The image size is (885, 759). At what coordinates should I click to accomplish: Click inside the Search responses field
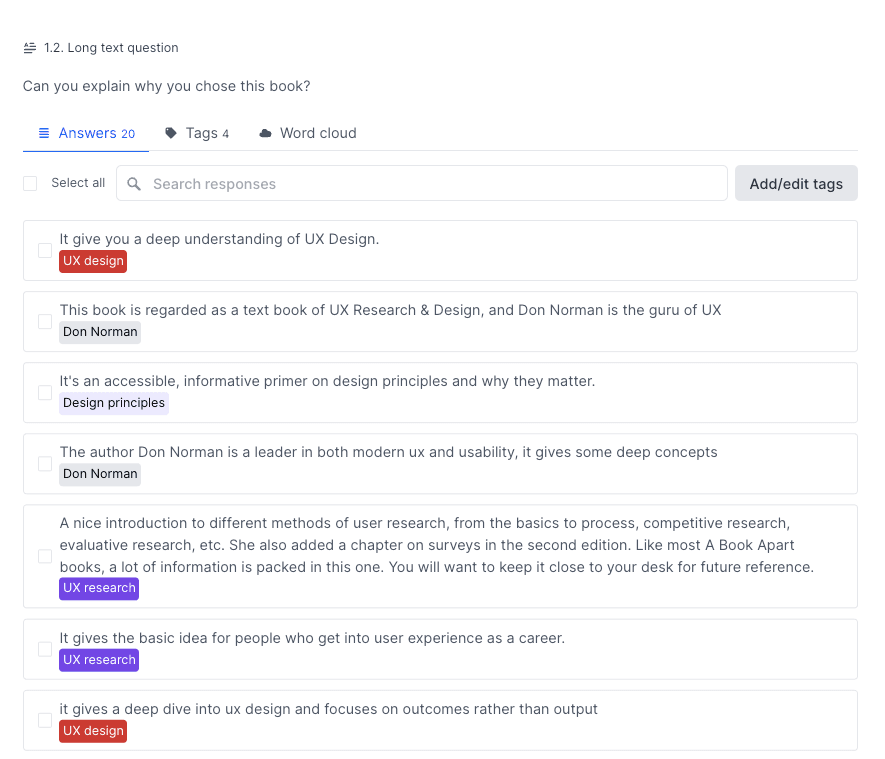click(x=400, y=183)
